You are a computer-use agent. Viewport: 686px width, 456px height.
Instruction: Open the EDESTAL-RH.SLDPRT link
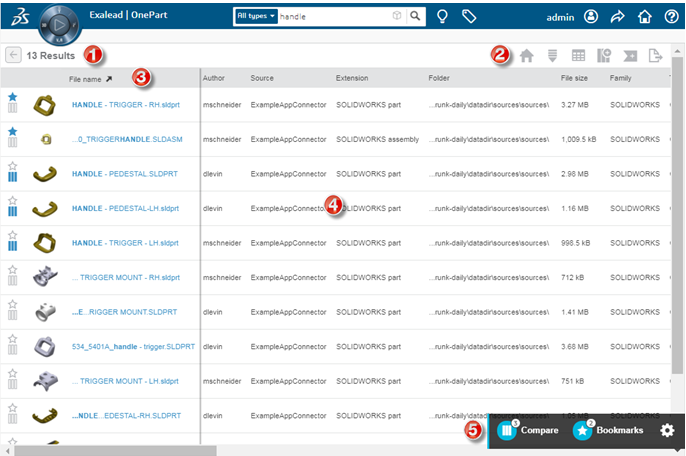(x=126, y=416)
